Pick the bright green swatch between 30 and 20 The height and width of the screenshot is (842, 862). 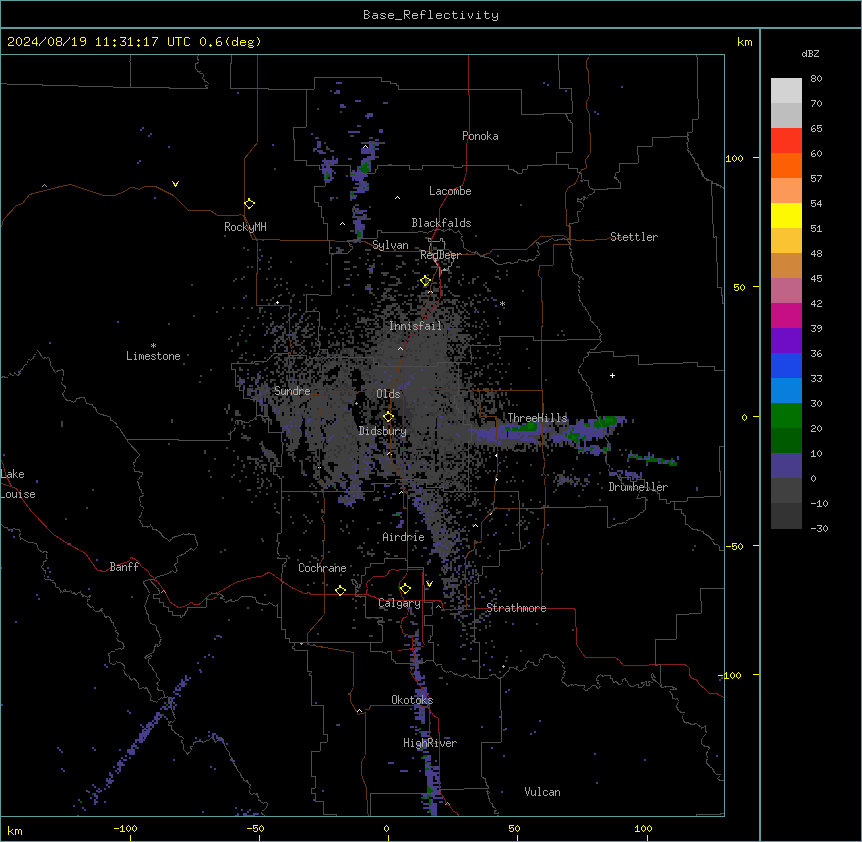pyautogui.click(x=786, y=416)
